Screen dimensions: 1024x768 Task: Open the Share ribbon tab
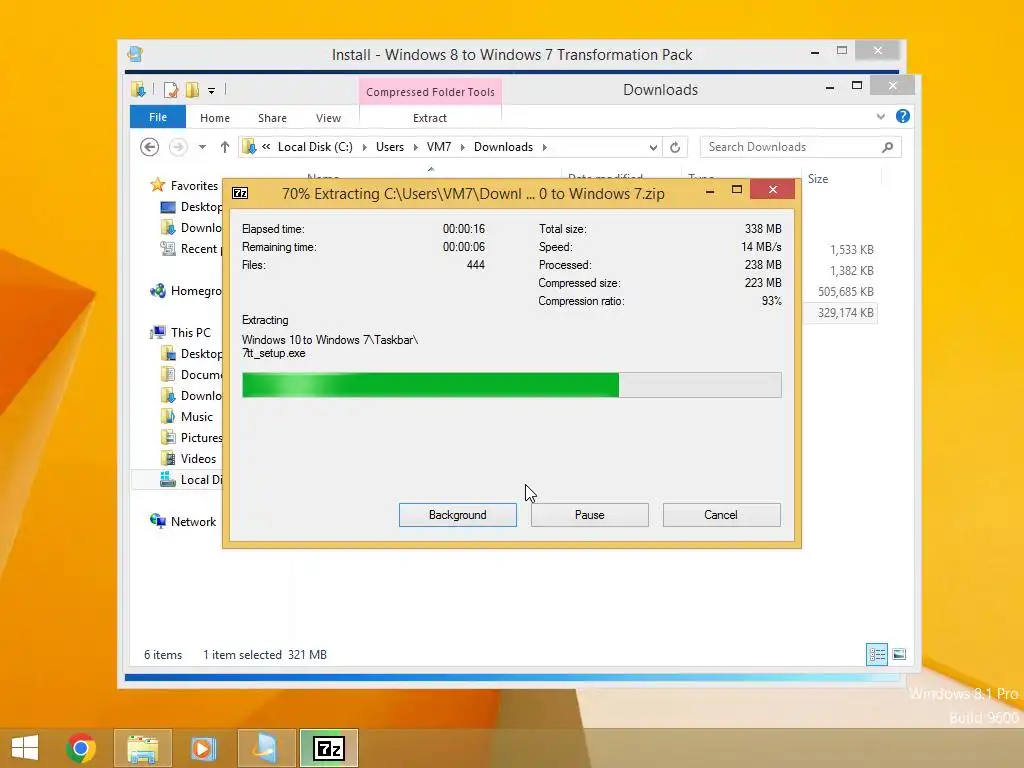click(272, 118)
